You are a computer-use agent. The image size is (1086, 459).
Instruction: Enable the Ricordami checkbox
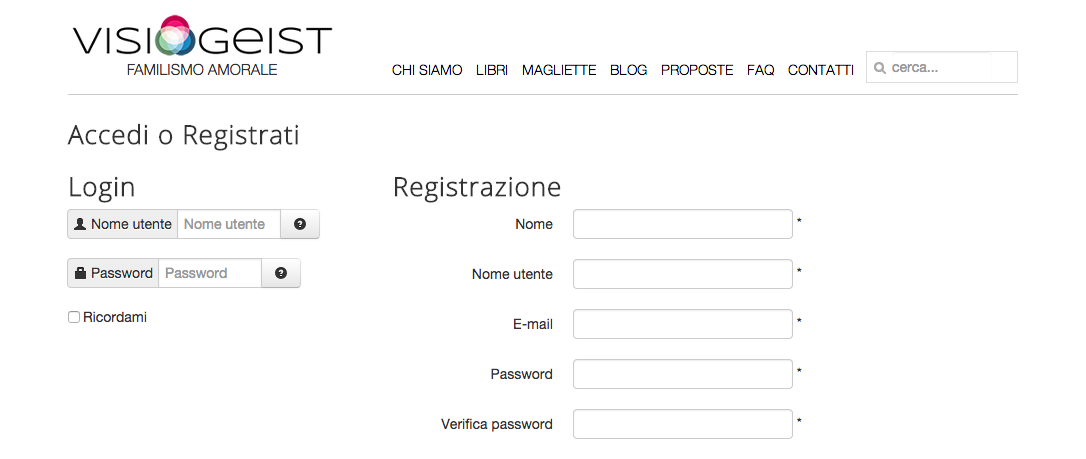74,317
